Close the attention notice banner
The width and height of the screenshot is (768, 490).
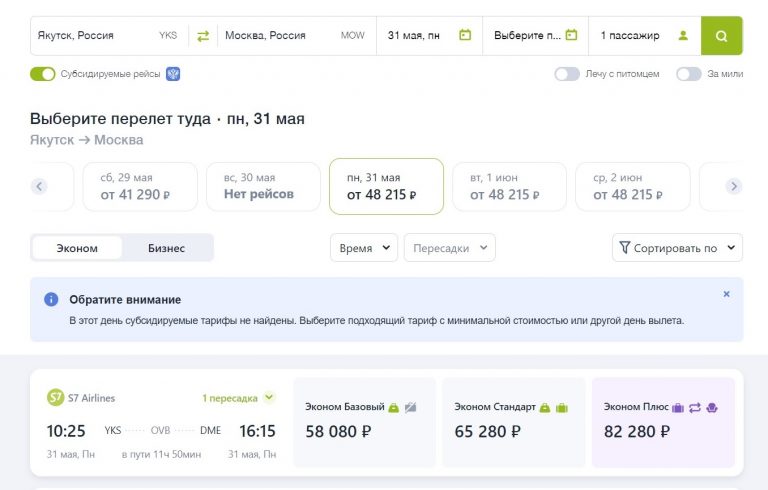pos(726,294)
